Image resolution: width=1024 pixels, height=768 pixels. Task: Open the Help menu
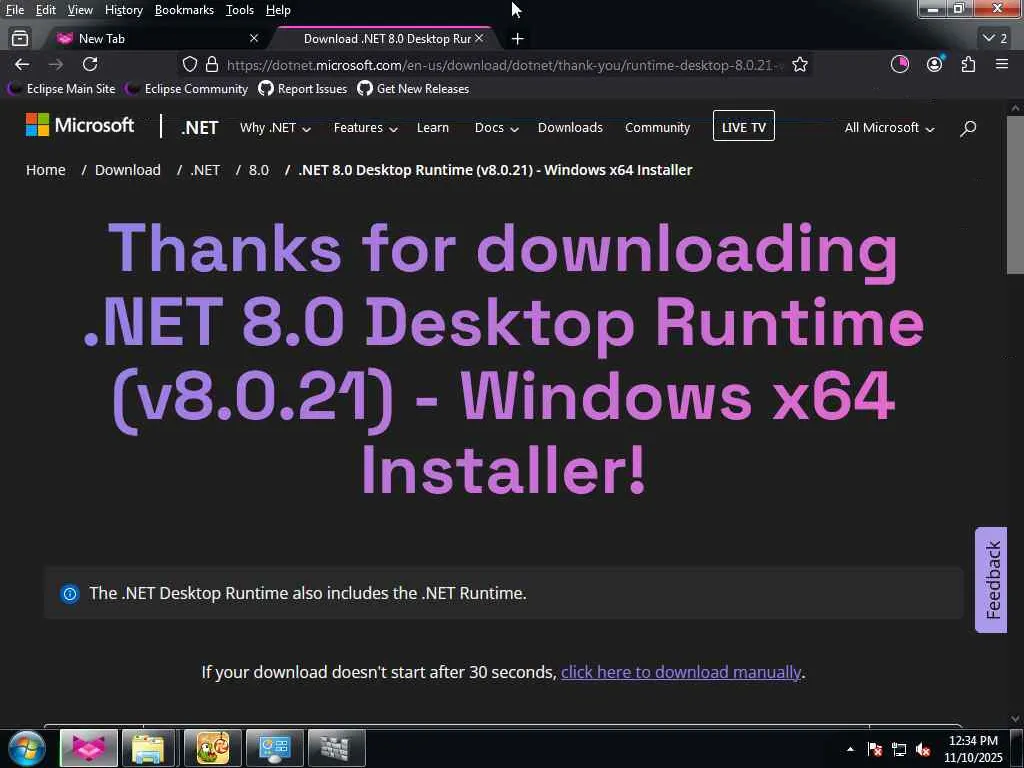point(278,10)
